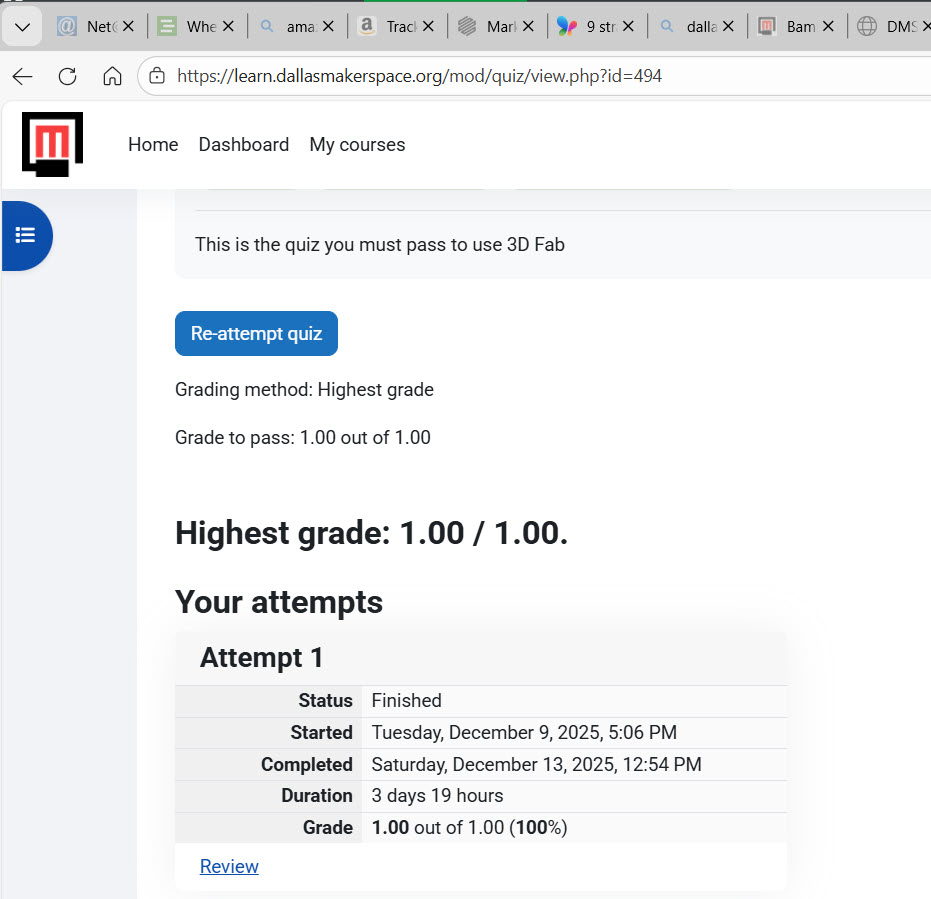Image resolution: width=931 pixels, height=899 pixels.
Task: Open the Home menu item
Action: tap(153, 144)
